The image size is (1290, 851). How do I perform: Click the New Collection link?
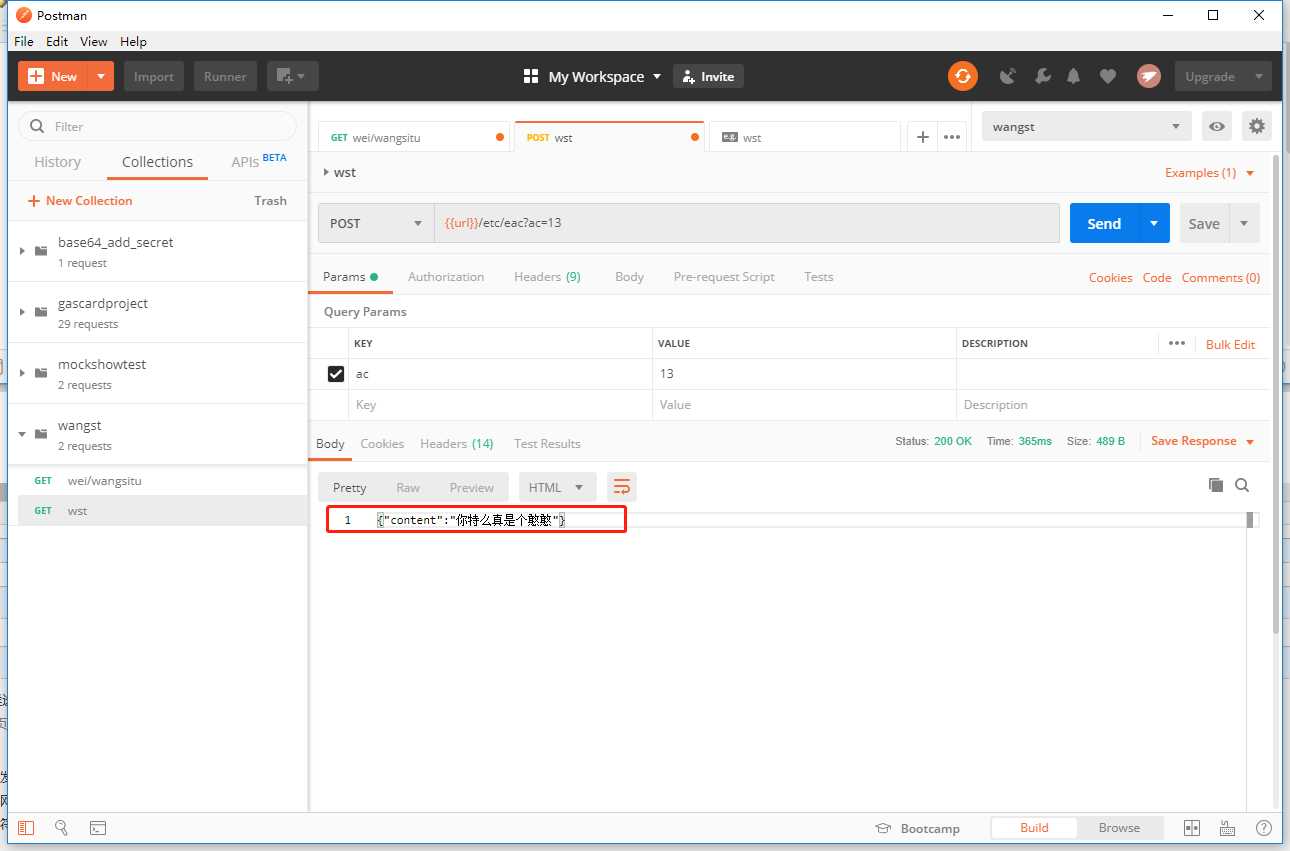[80, 201]
